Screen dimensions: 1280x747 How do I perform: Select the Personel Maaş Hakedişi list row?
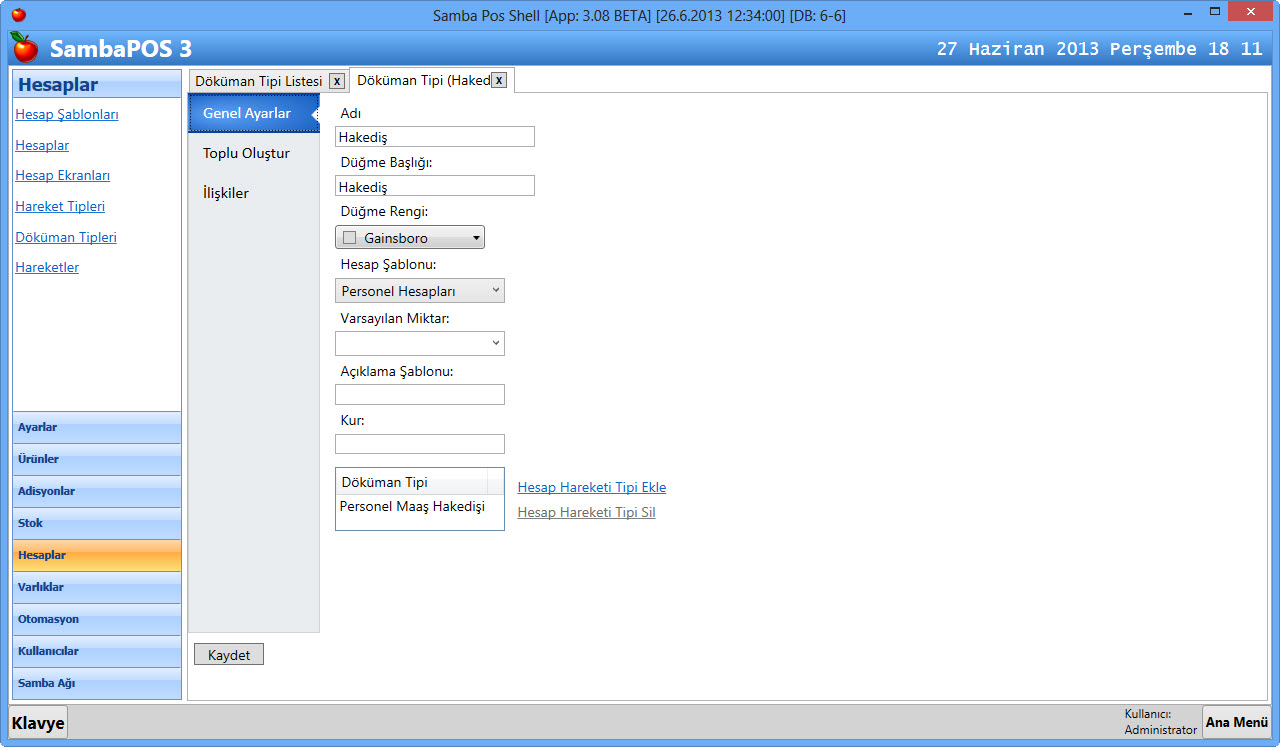[412, 507]
